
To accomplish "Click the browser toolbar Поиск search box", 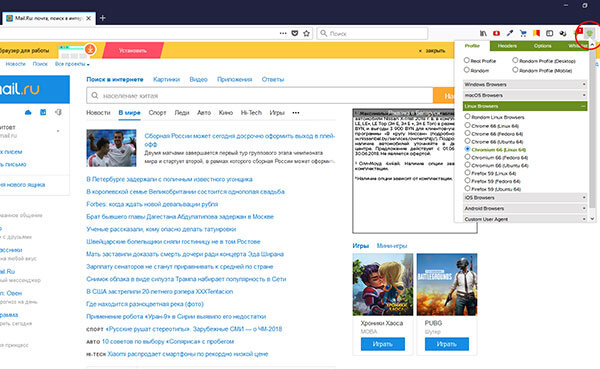I will coord(372,33).
